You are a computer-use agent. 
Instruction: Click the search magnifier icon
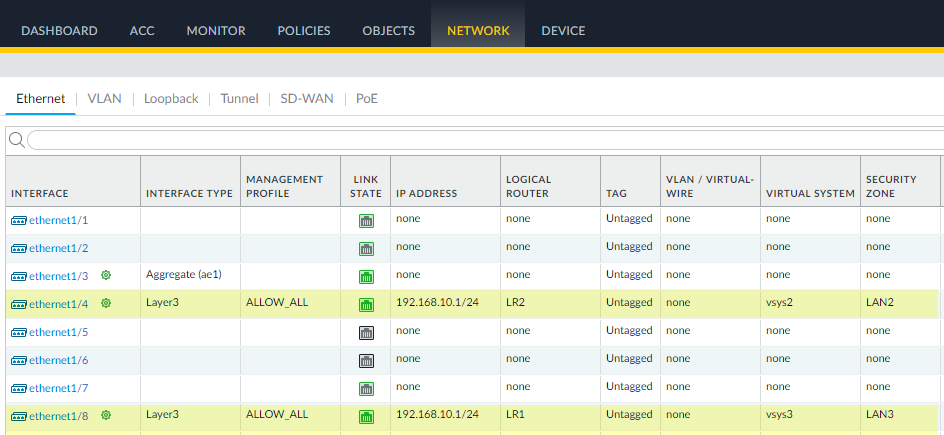16,140
